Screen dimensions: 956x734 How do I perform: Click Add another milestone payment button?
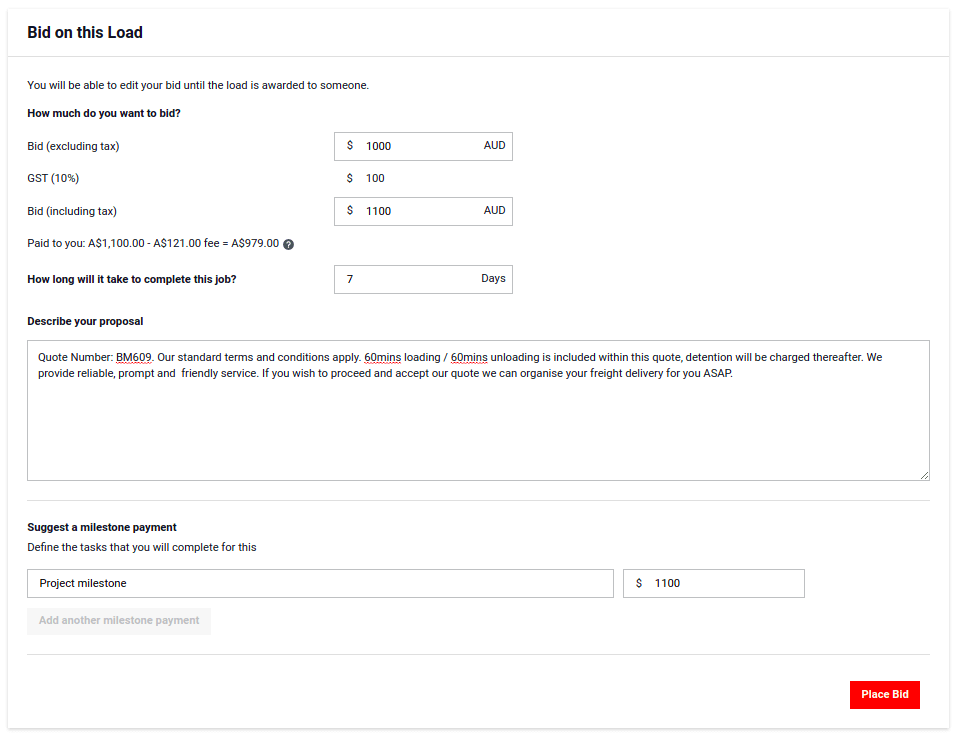119,621
